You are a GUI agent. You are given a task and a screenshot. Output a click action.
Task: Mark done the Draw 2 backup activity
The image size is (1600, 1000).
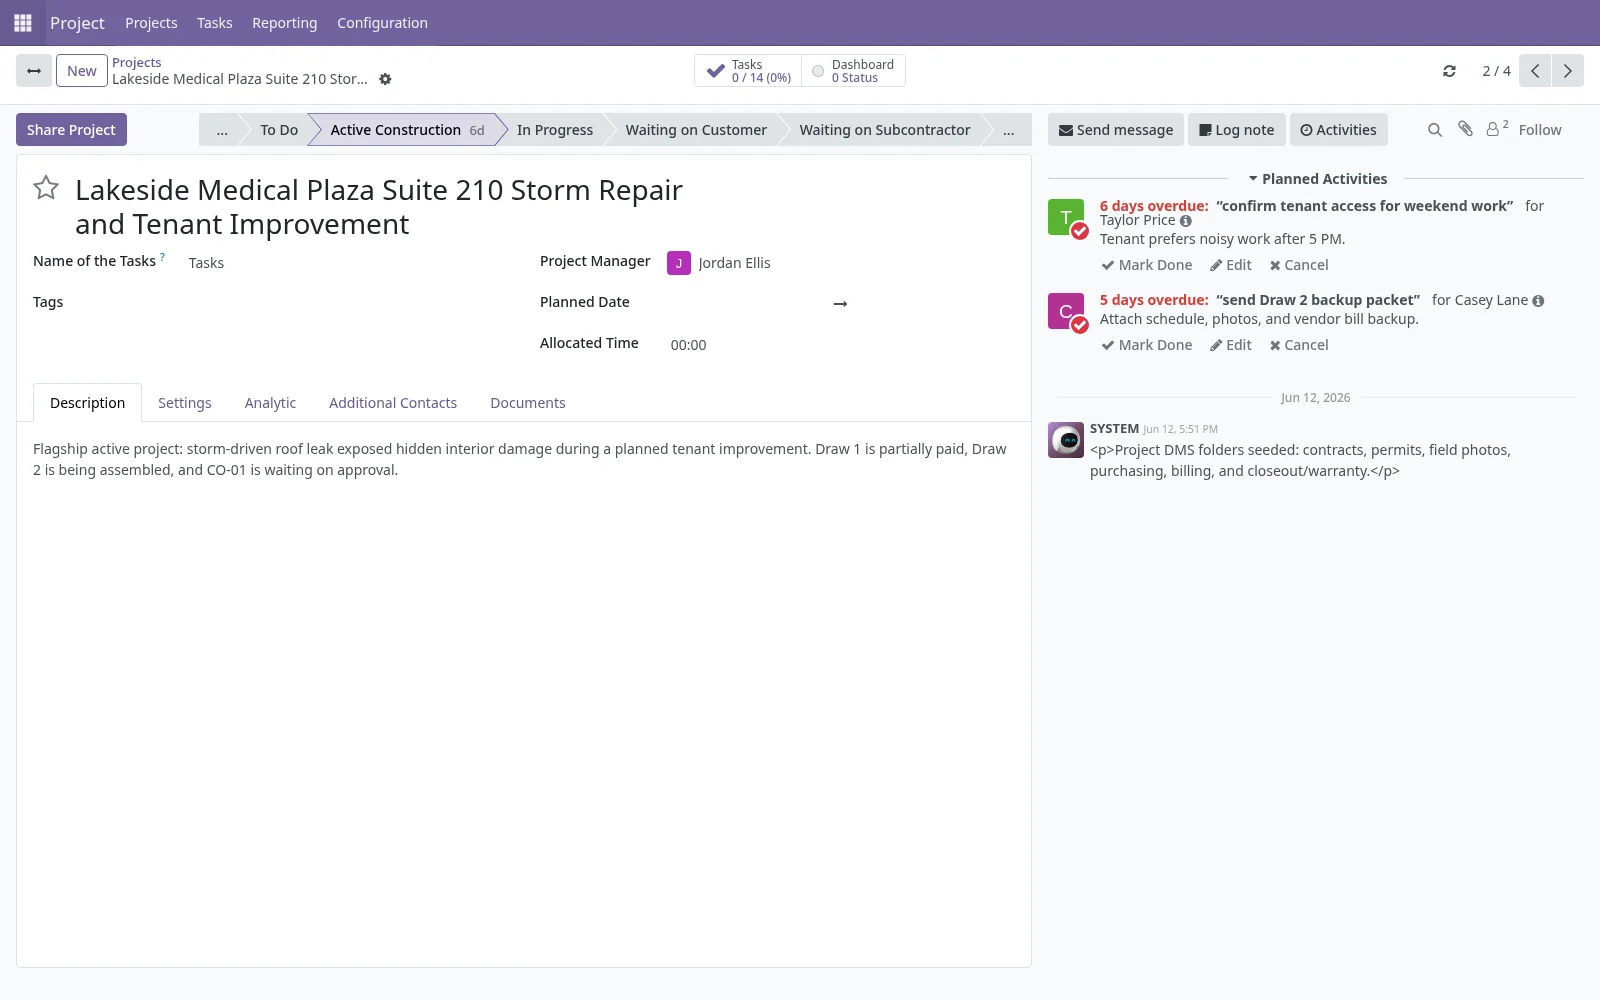click(x=1147, y=345)
